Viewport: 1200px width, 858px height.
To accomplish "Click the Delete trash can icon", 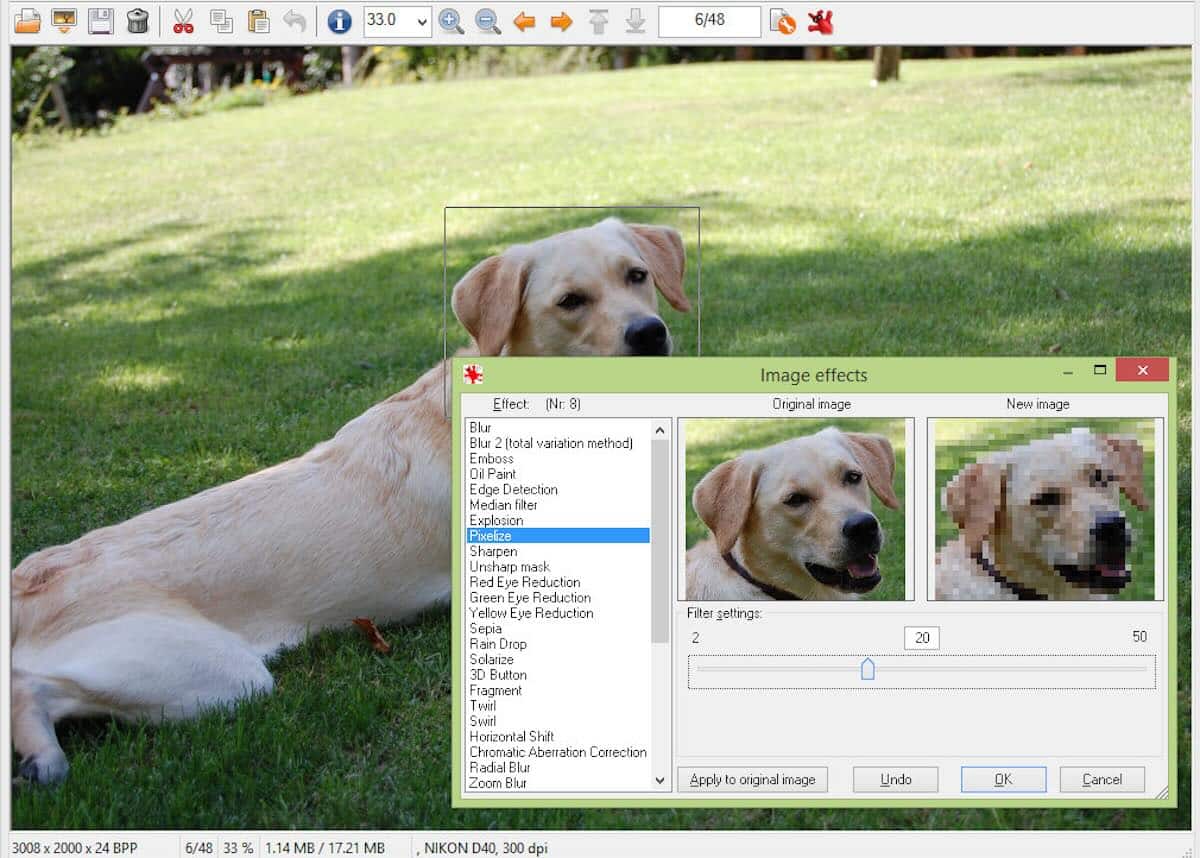I will coord(138,21).
